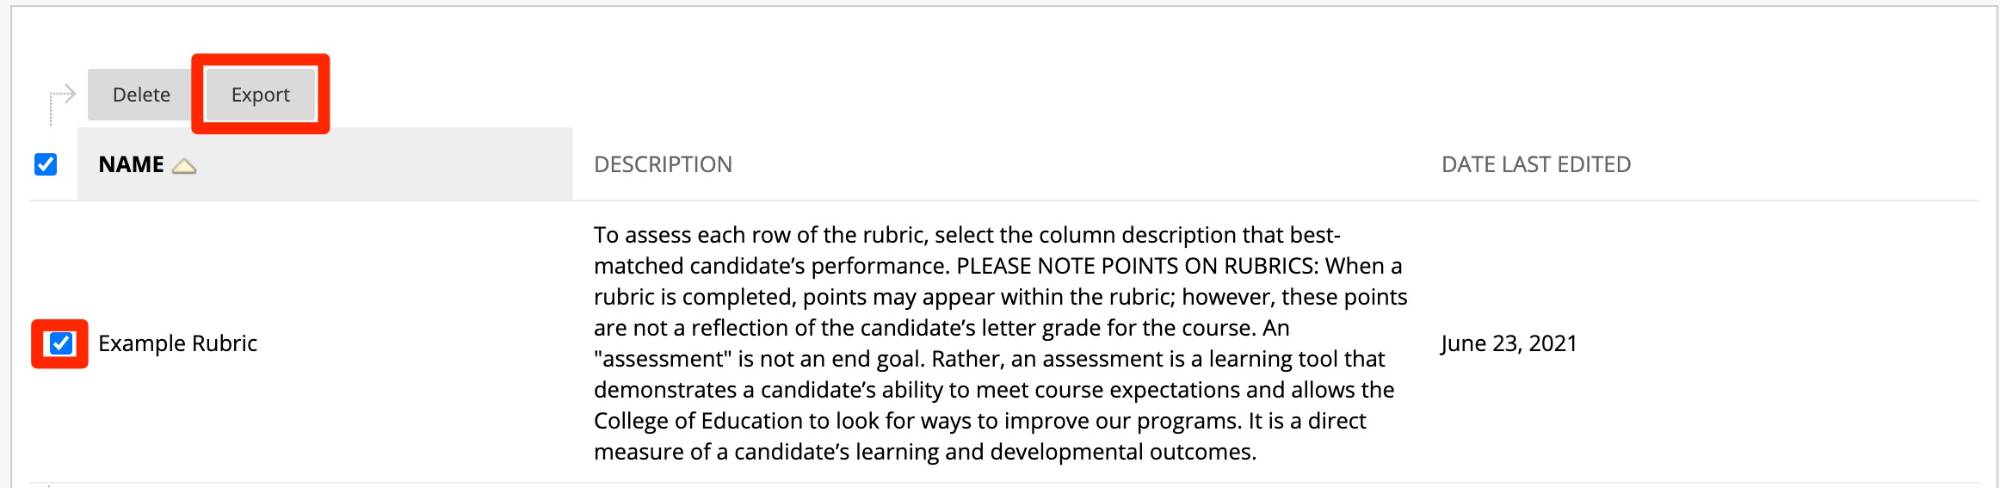Sort by the NAME column header
2000x488 pixels.
(x=131, y=164)
